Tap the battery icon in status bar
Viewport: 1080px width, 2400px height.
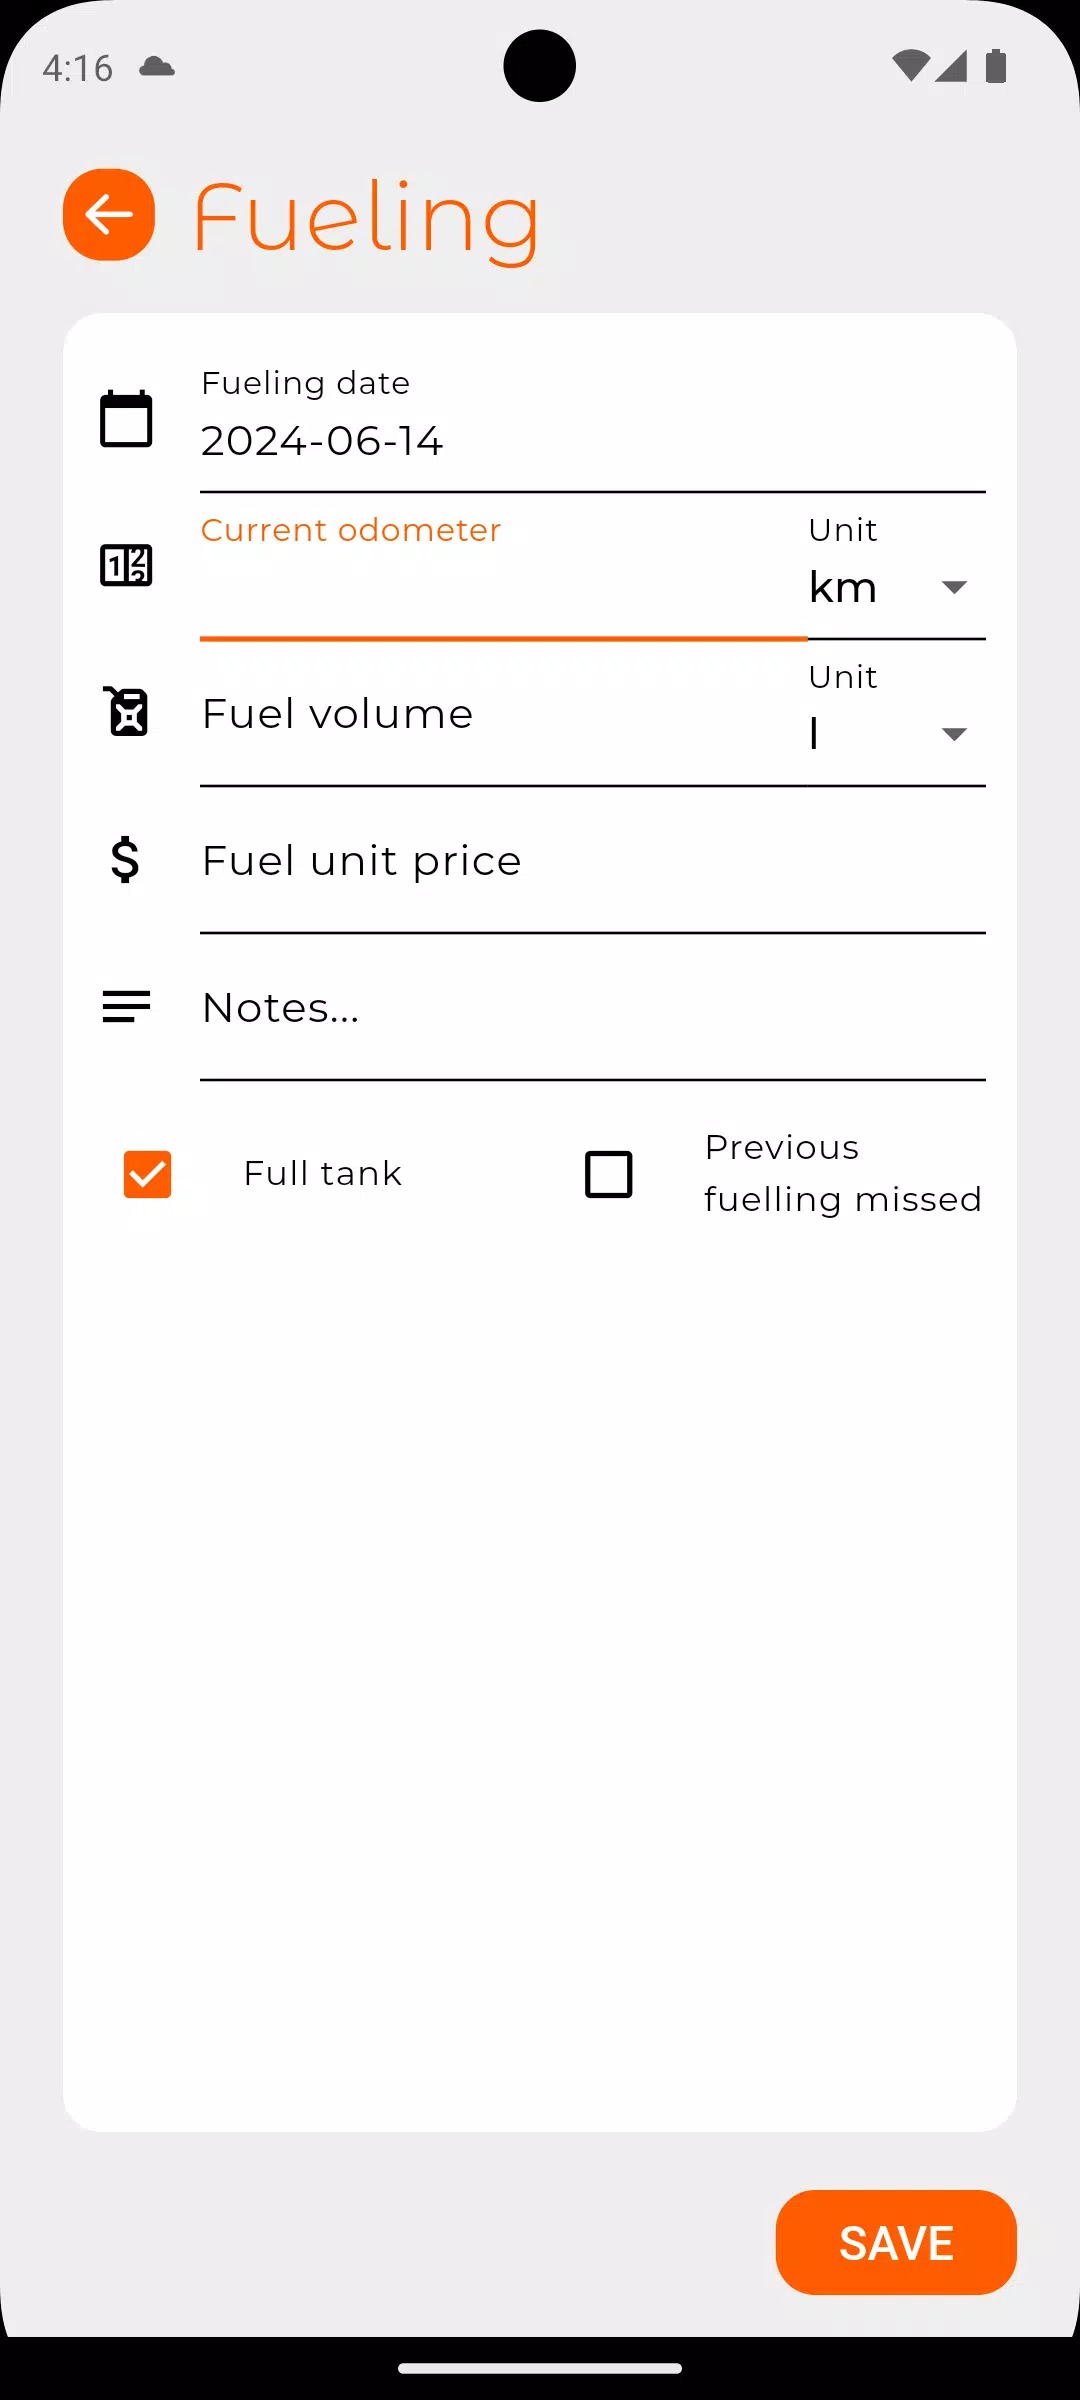pos(995,66)
